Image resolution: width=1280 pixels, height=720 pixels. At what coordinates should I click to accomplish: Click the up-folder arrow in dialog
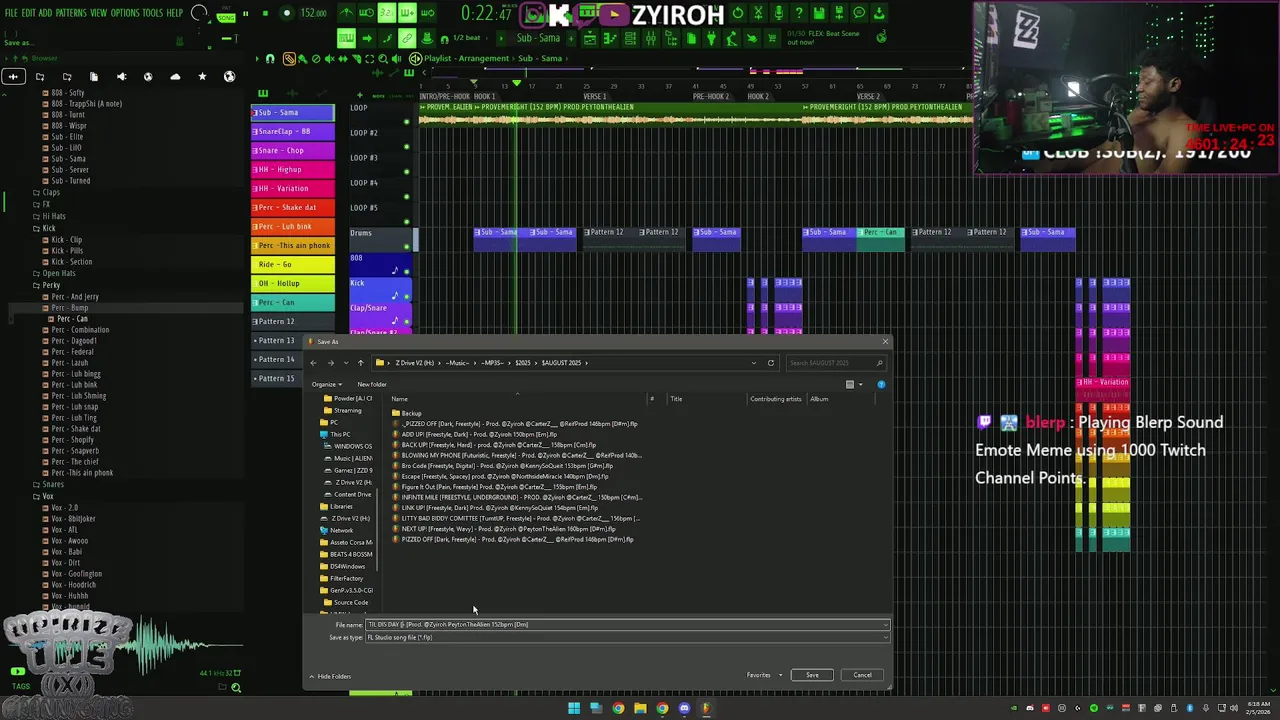pos(360,363)
